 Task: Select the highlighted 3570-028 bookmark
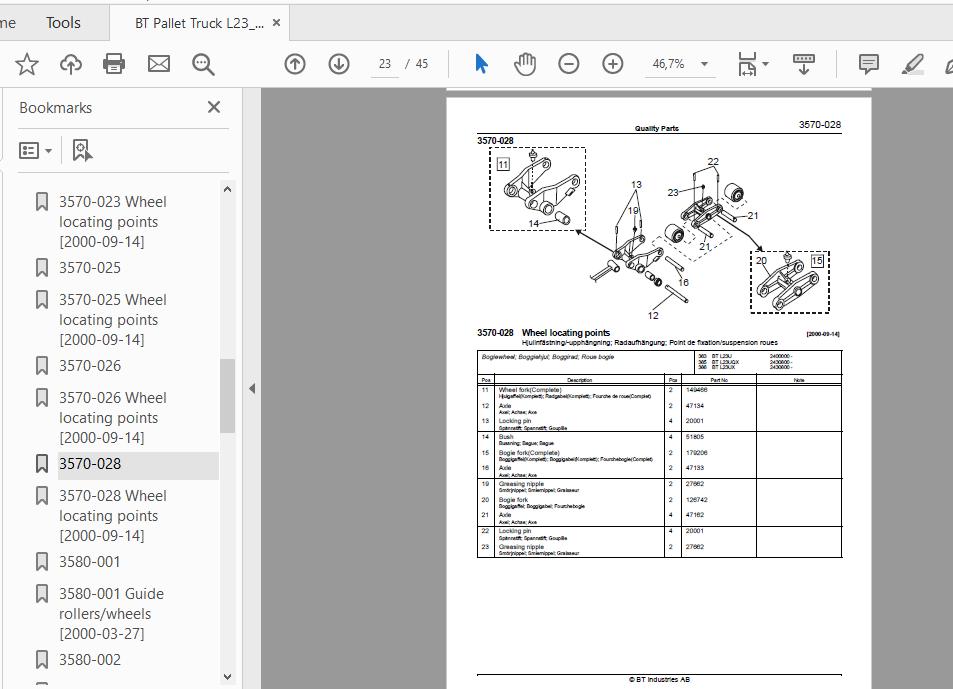90,464
